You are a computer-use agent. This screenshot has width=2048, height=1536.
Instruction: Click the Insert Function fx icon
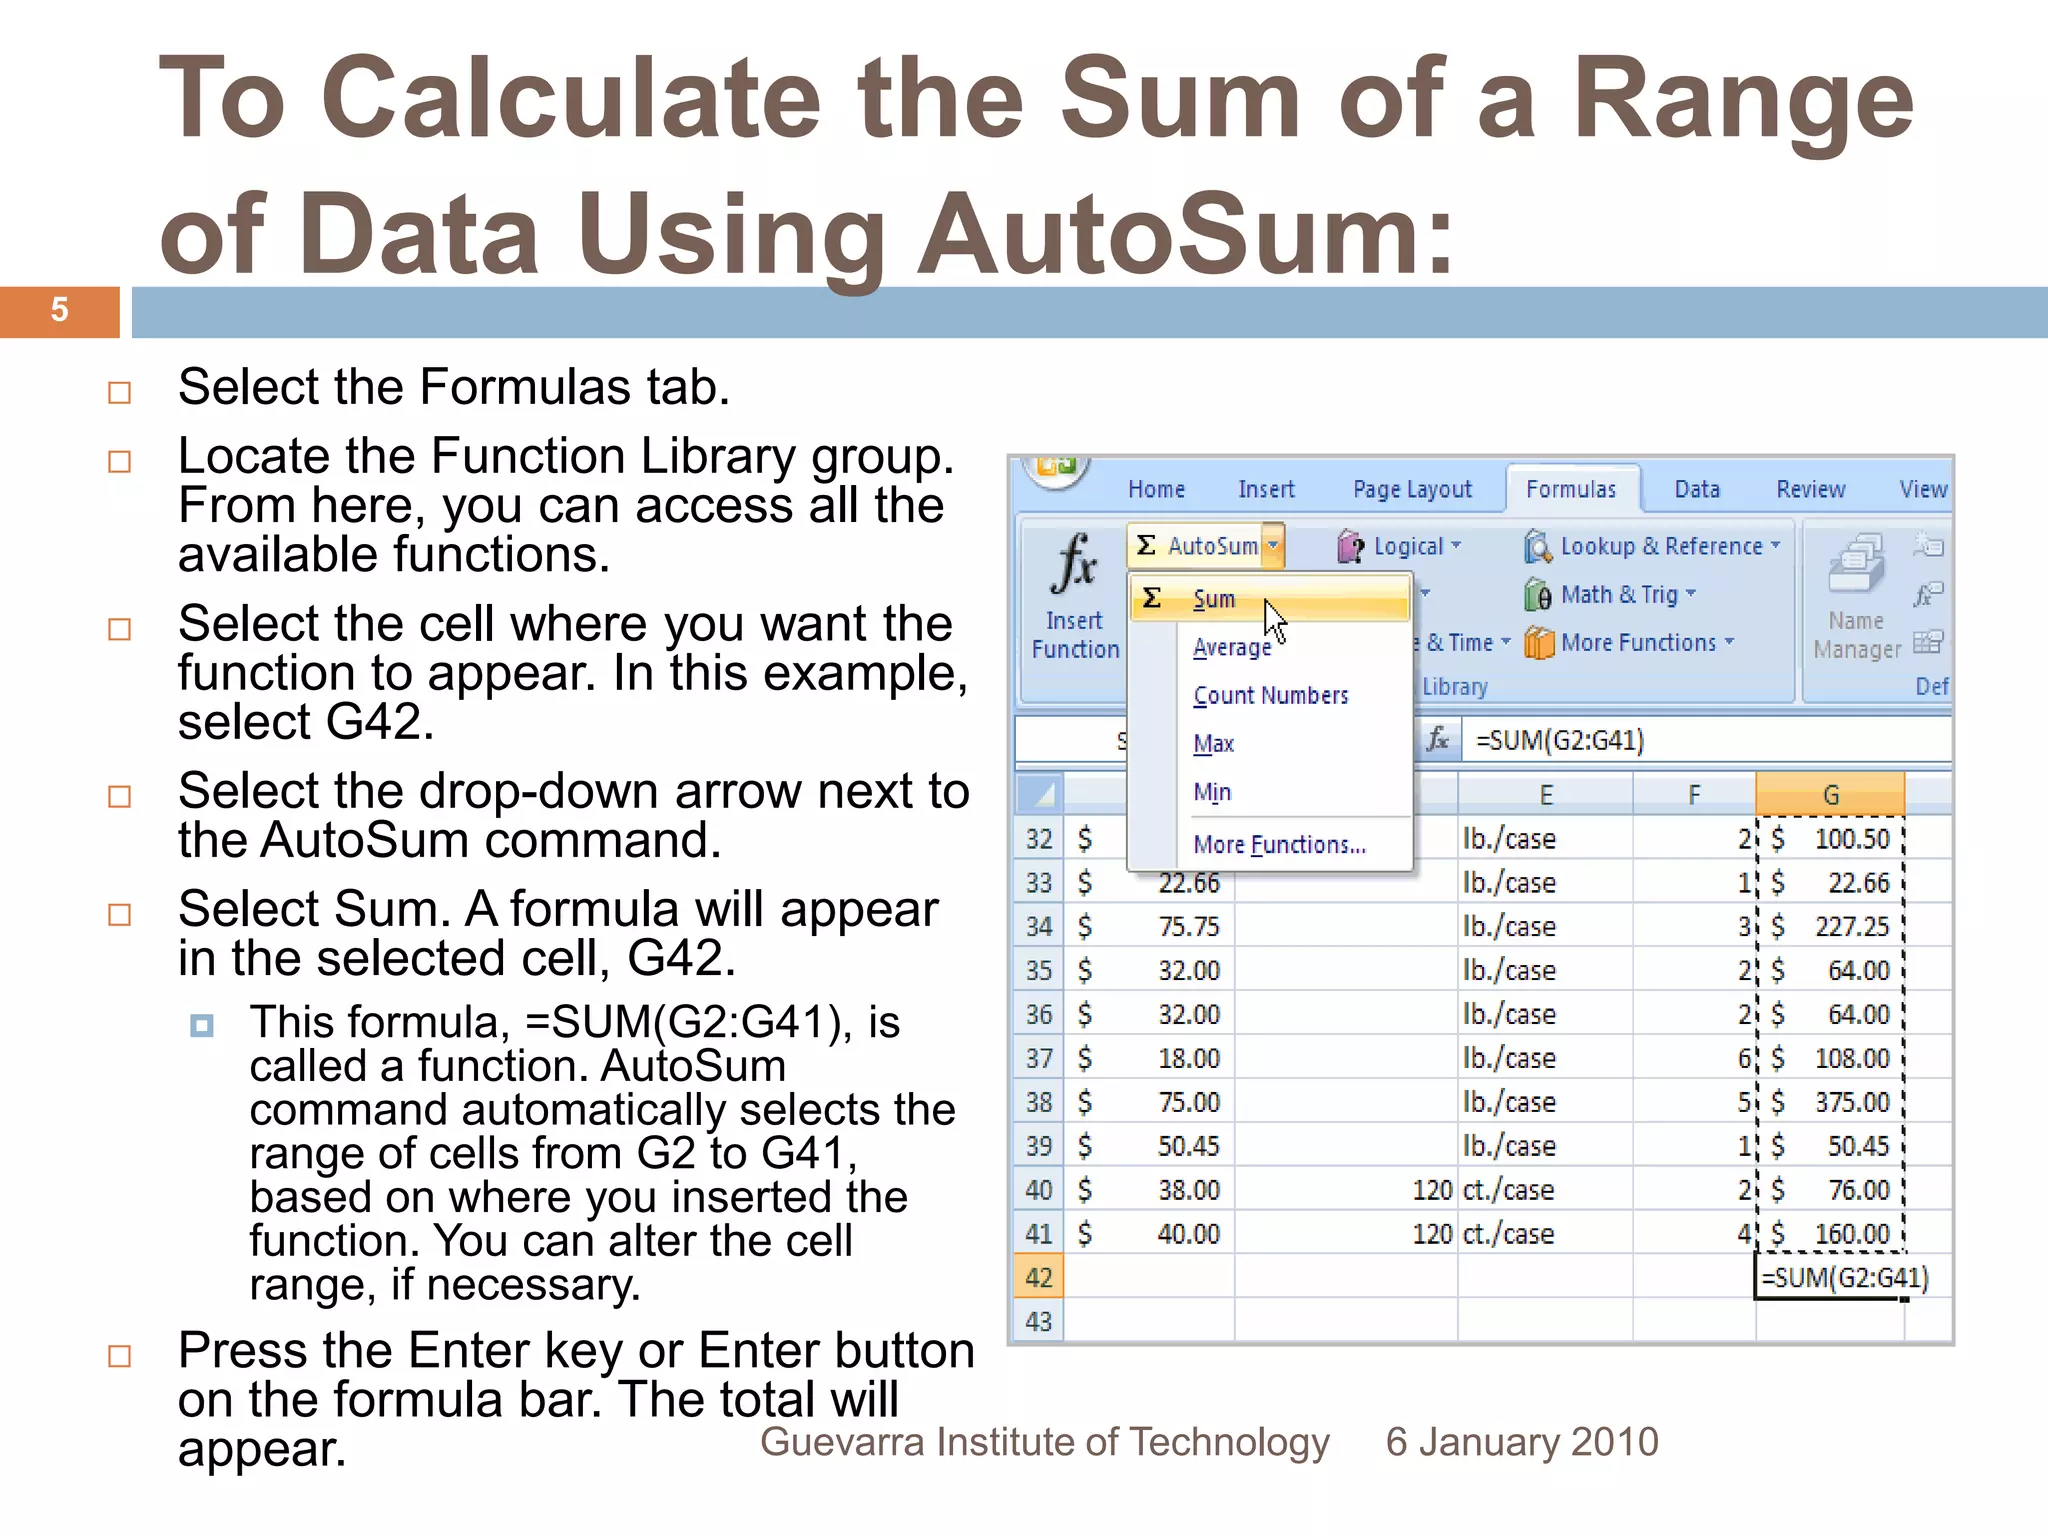click(1074, 565)
